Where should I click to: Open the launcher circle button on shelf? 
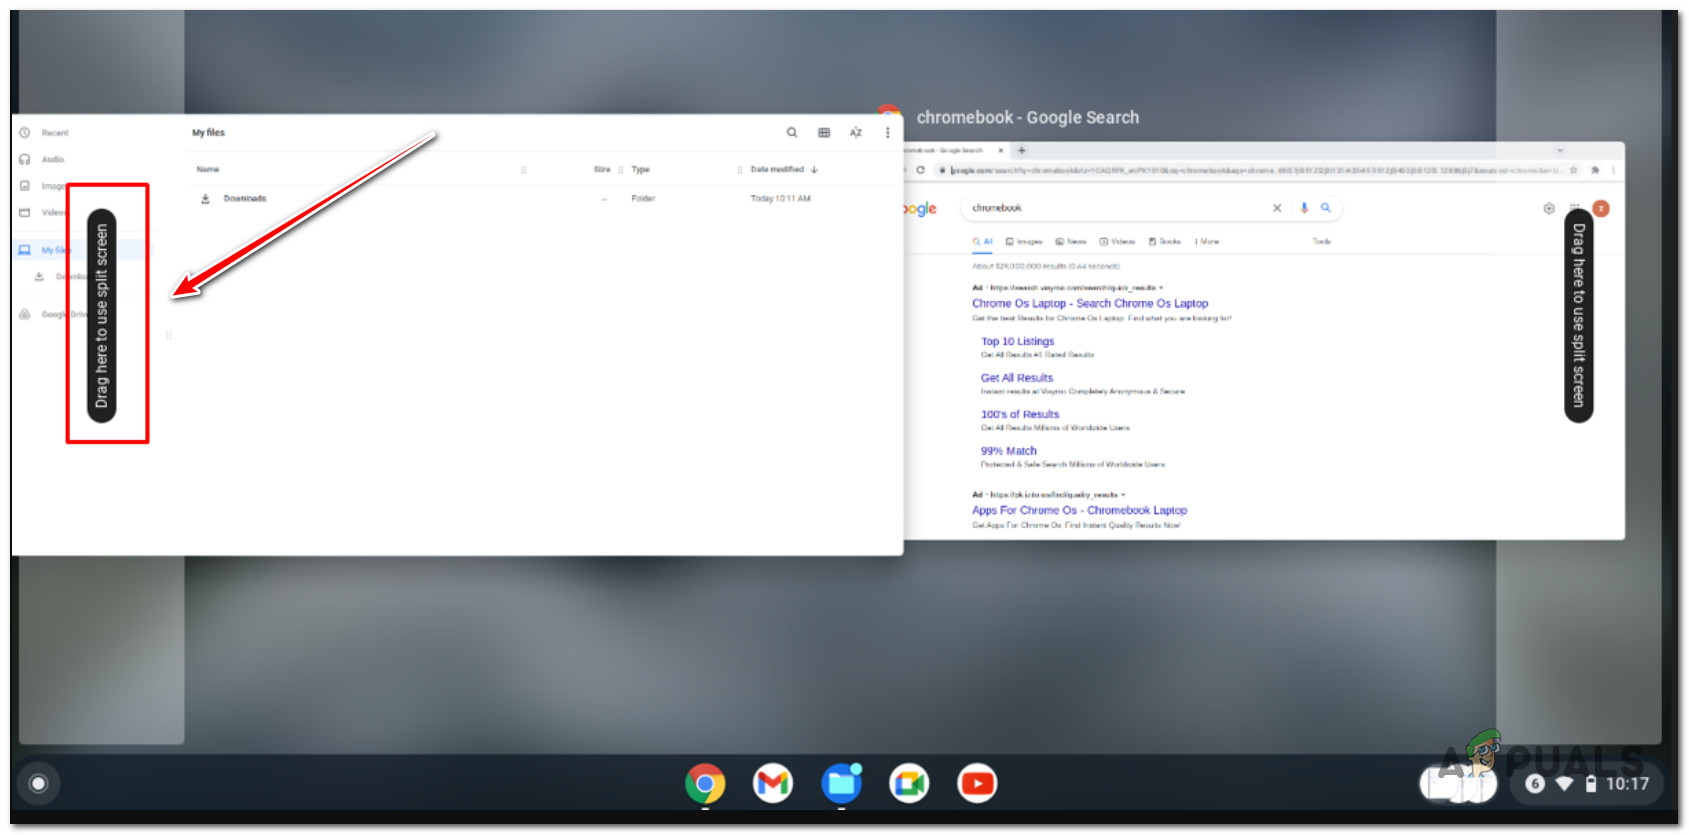(x=38, y=784)
